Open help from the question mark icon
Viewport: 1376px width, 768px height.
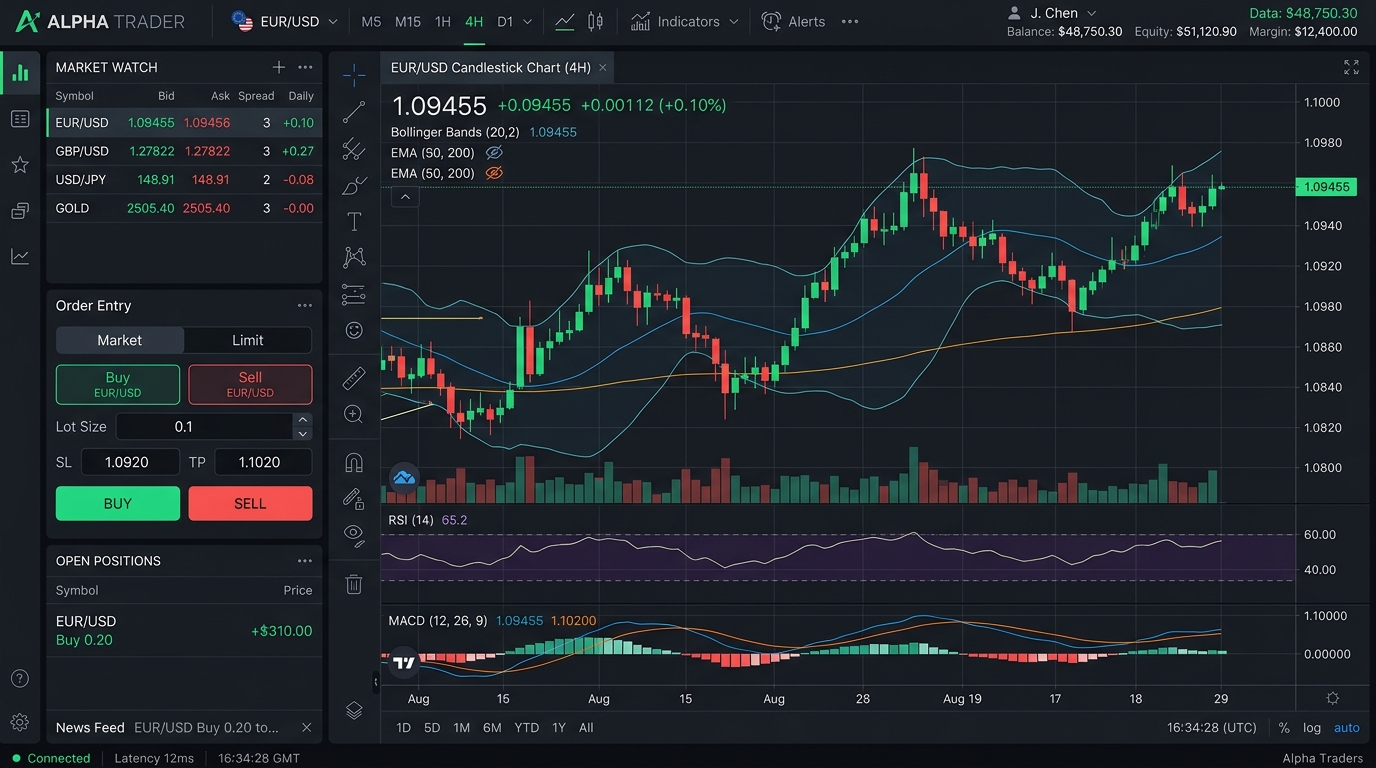[x=20, y=678]
